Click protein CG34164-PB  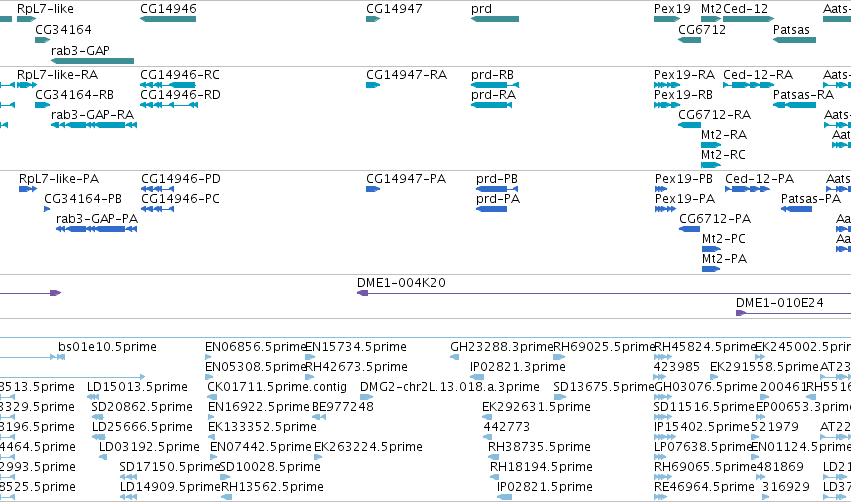(x=47, y=209)
